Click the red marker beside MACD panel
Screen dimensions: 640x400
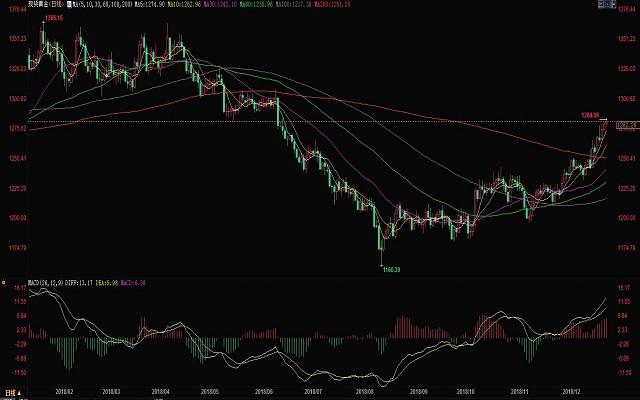3,283
